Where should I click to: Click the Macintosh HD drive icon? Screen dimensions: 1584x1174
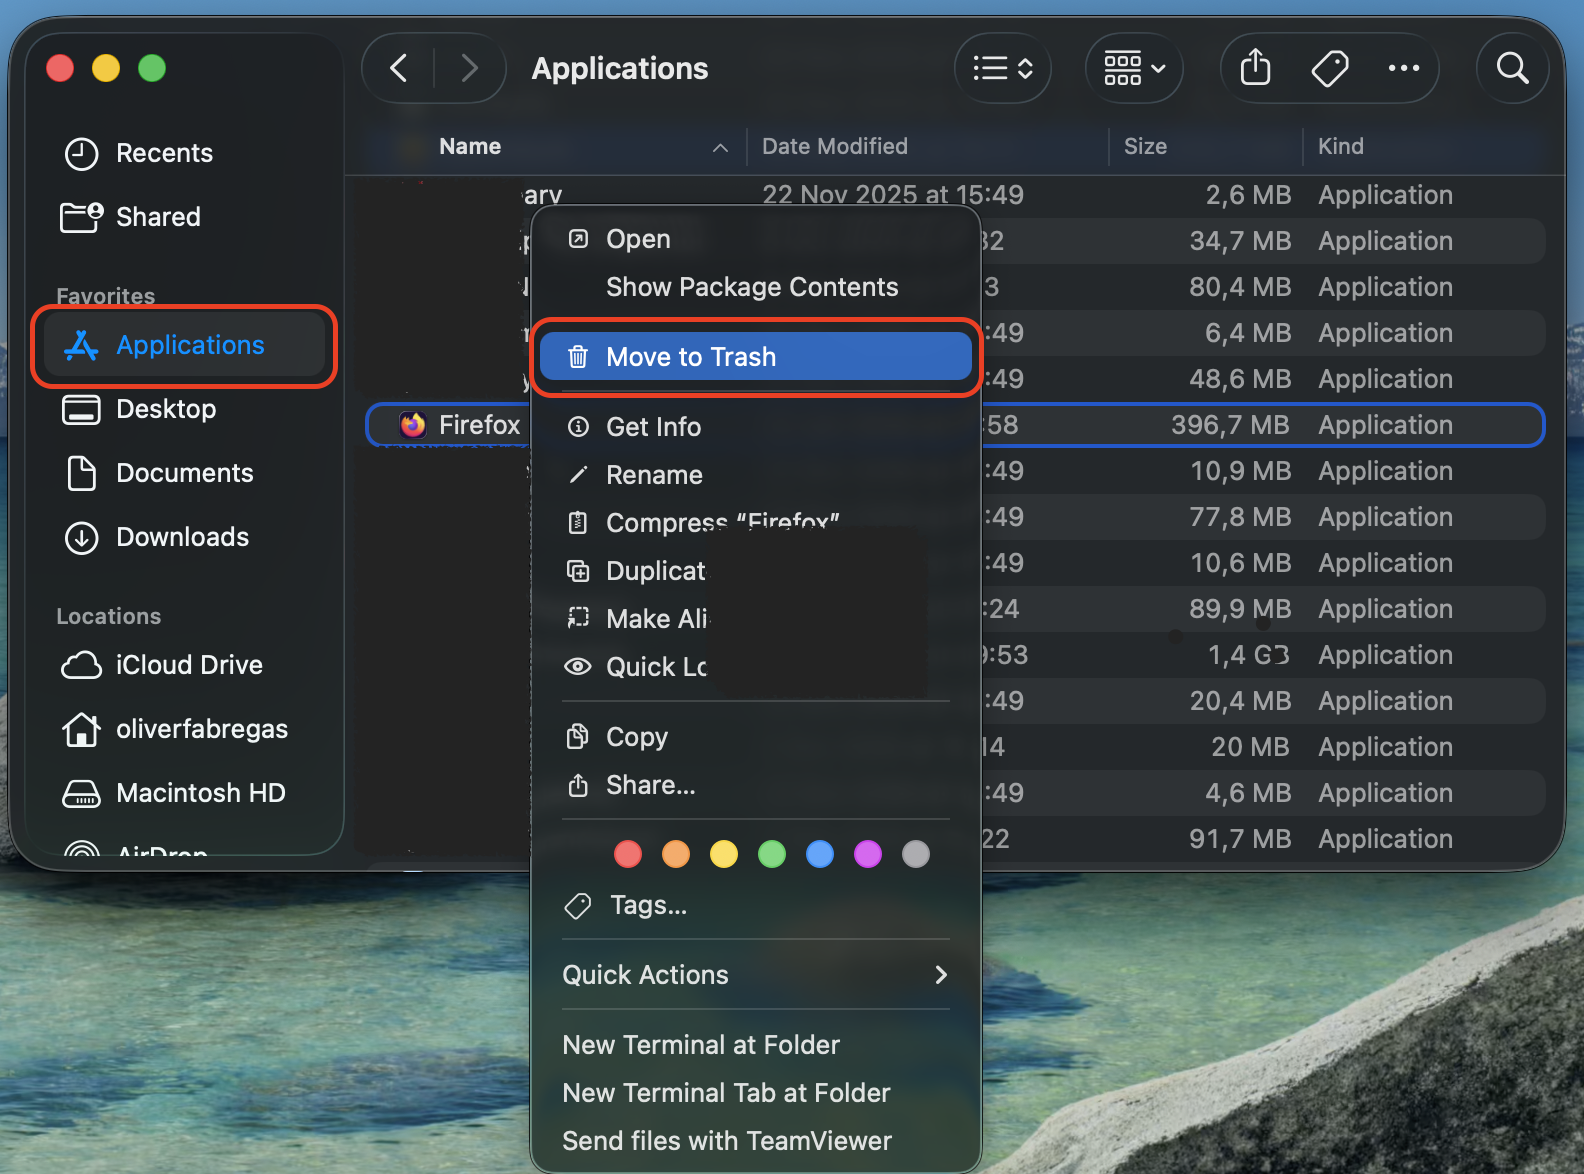click(81, 794)
